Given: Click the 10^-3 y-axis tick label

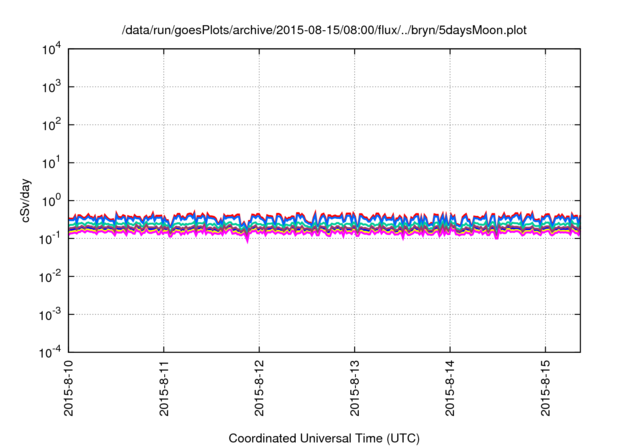Looking at the screenshot, I should [x=51, y=315].
